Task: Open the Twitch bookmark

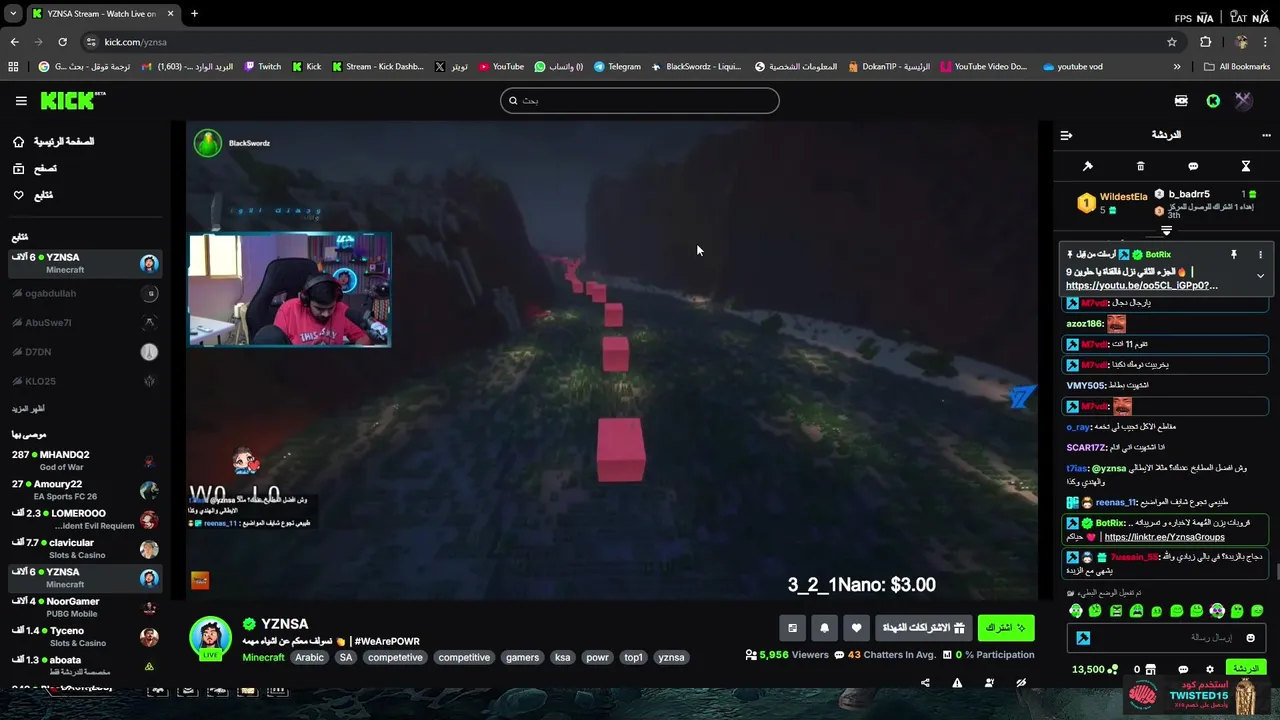Action: click(263, 67)
